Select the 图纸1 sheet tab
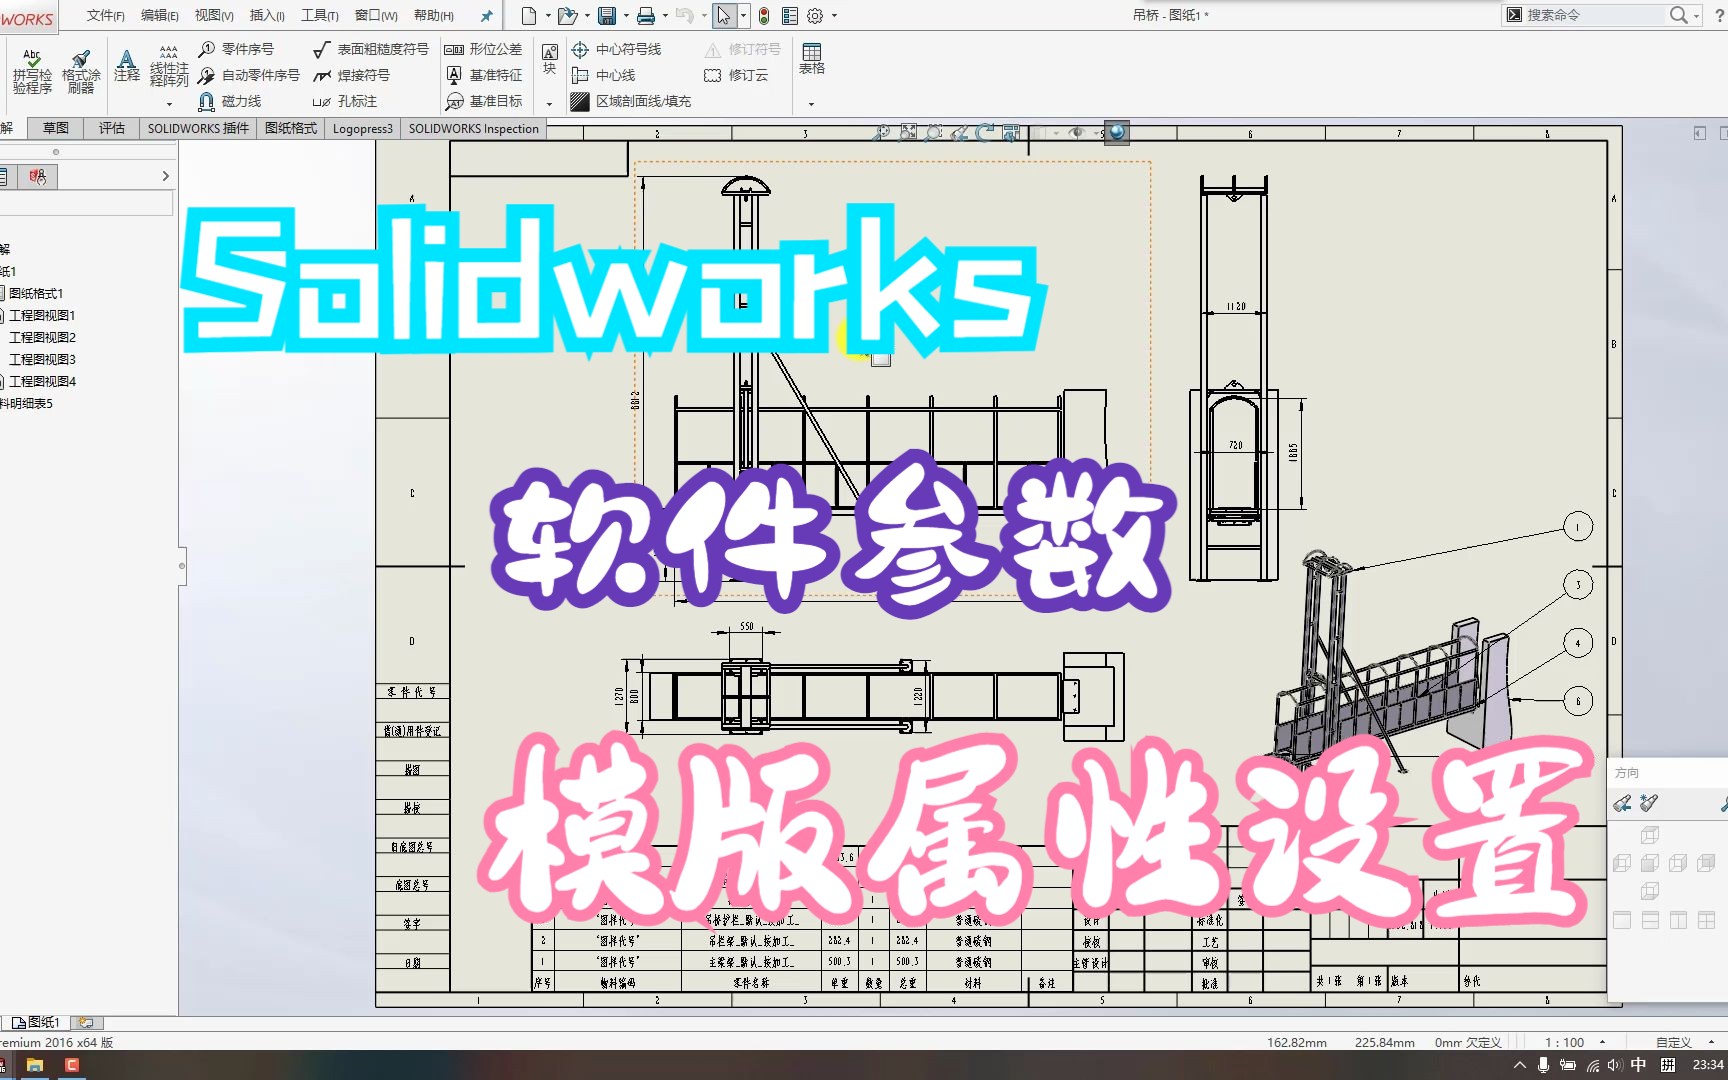The width and height of the screenshot is (1728, 1080). coord(36,1022)
